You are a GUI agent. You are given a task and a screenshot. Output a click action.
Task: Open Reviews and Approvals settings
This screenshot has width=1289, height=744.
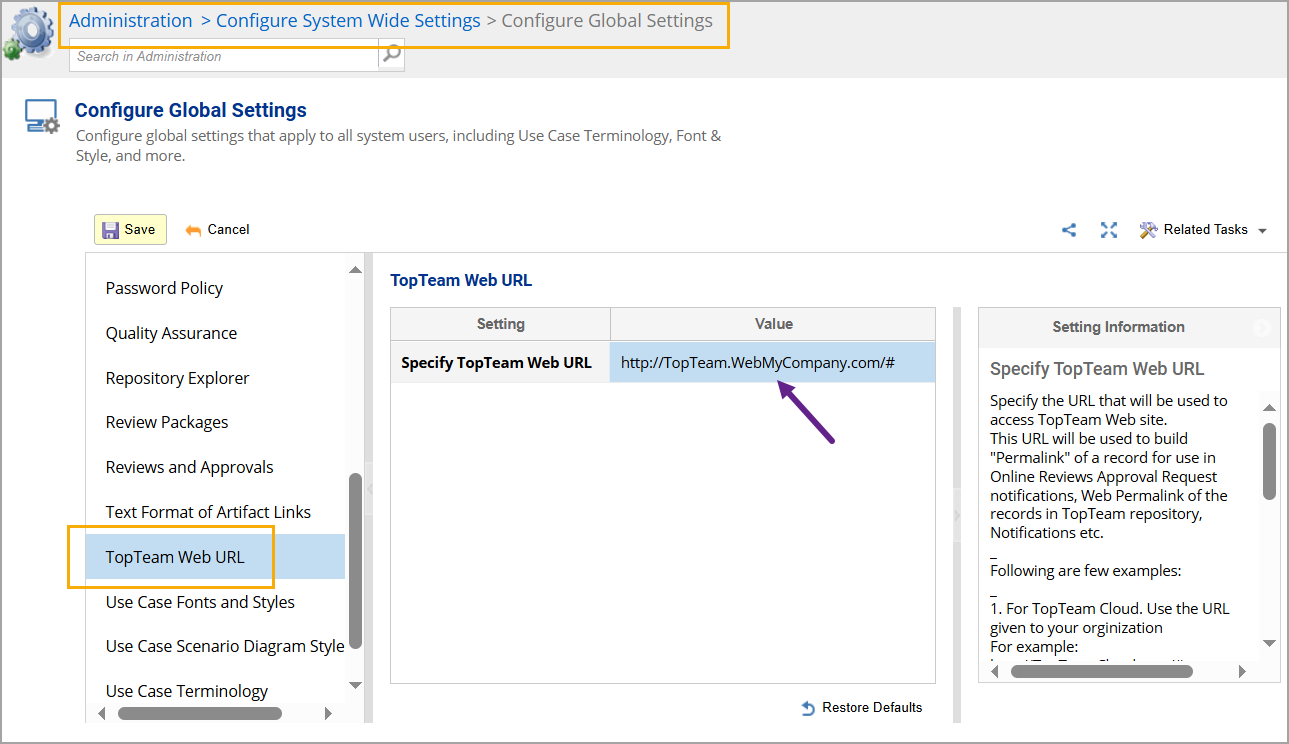coord(189,467)
